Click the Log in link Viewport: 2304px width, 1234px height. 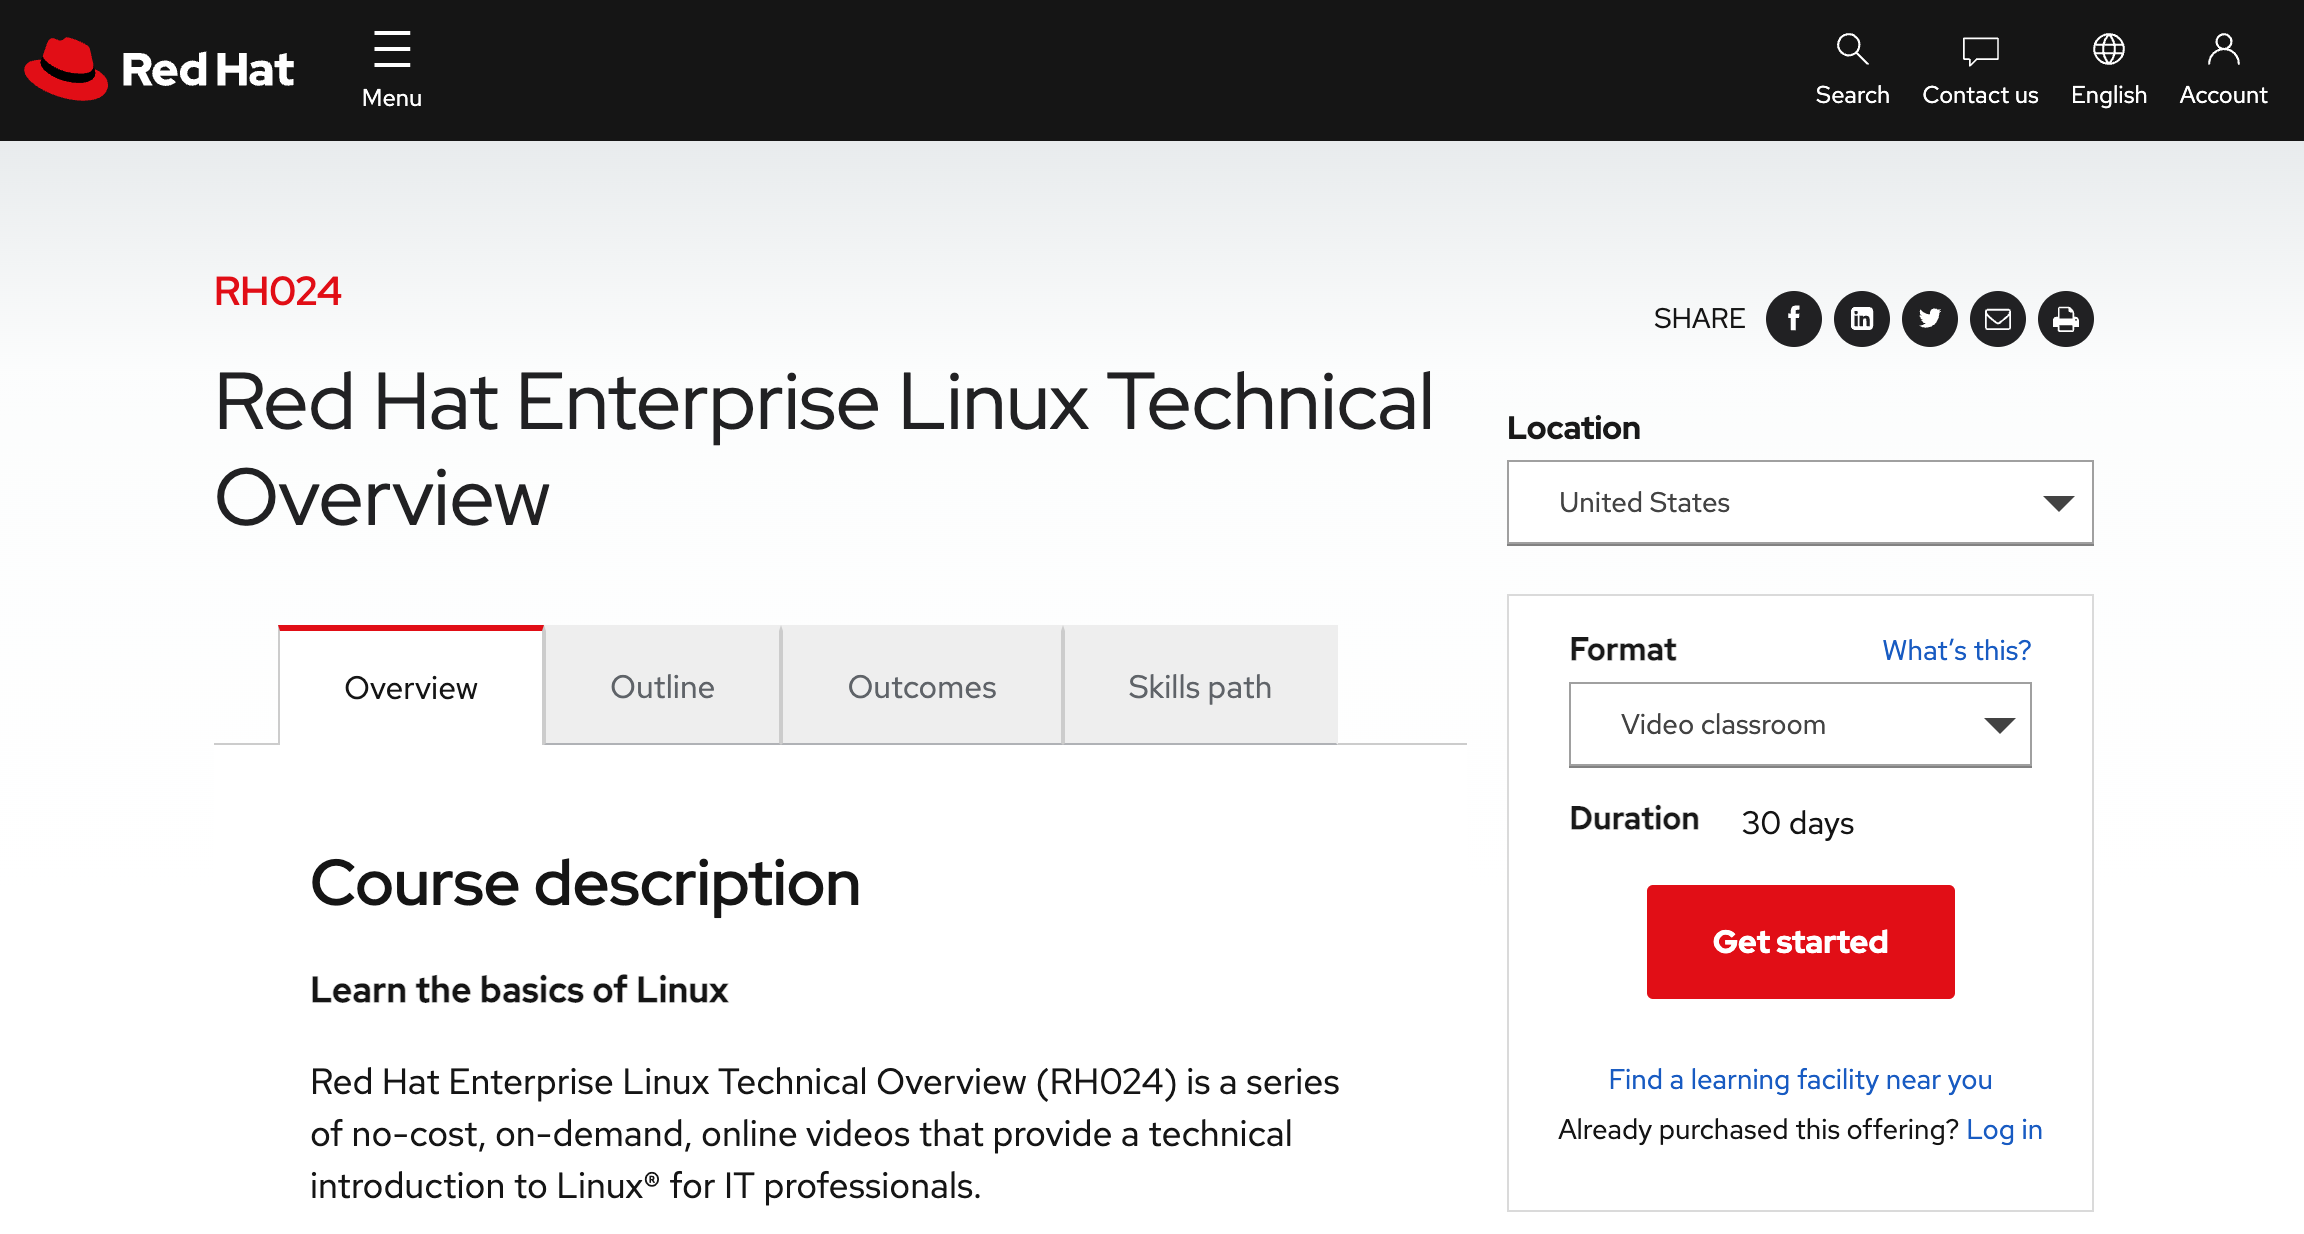(2004, 1129)
